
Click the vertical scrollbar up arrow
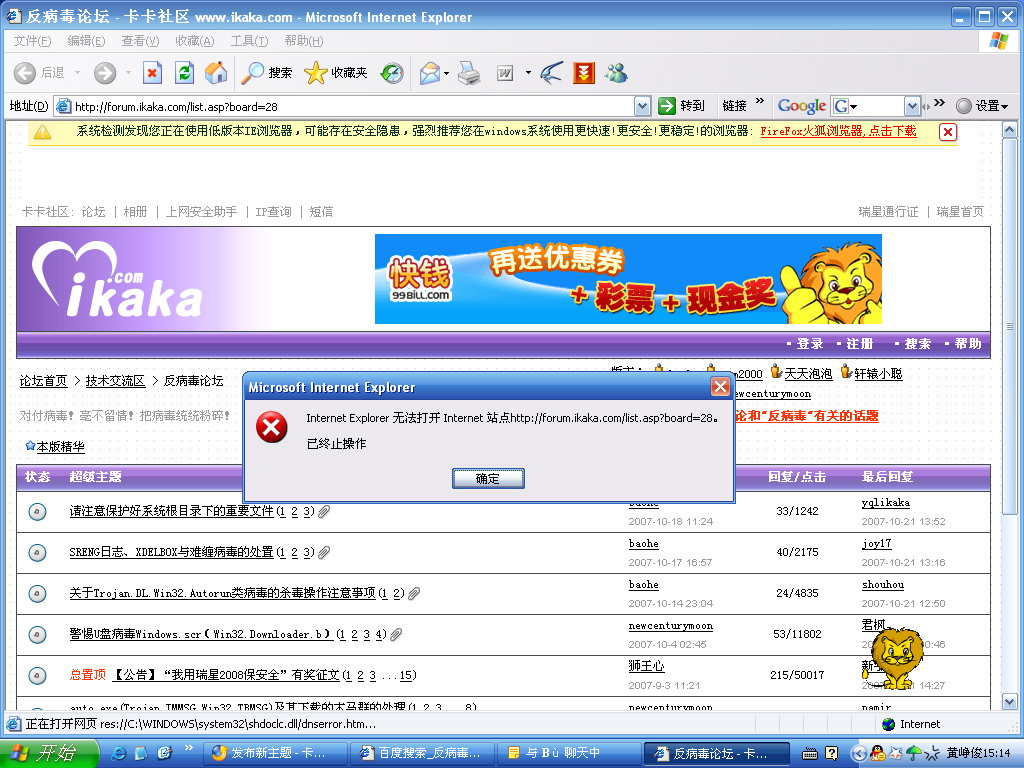pyautogui.click(x=1009, y=130)
